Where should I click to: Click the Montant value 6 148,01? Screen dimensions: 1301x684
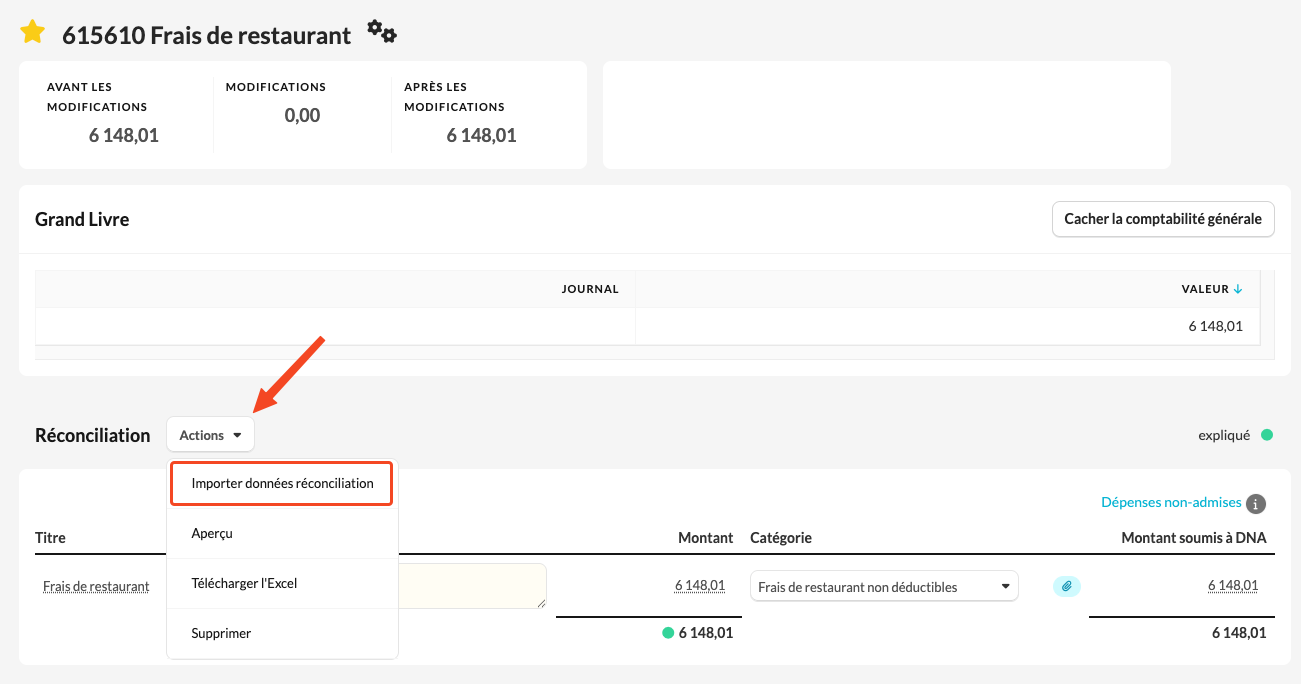699,586
